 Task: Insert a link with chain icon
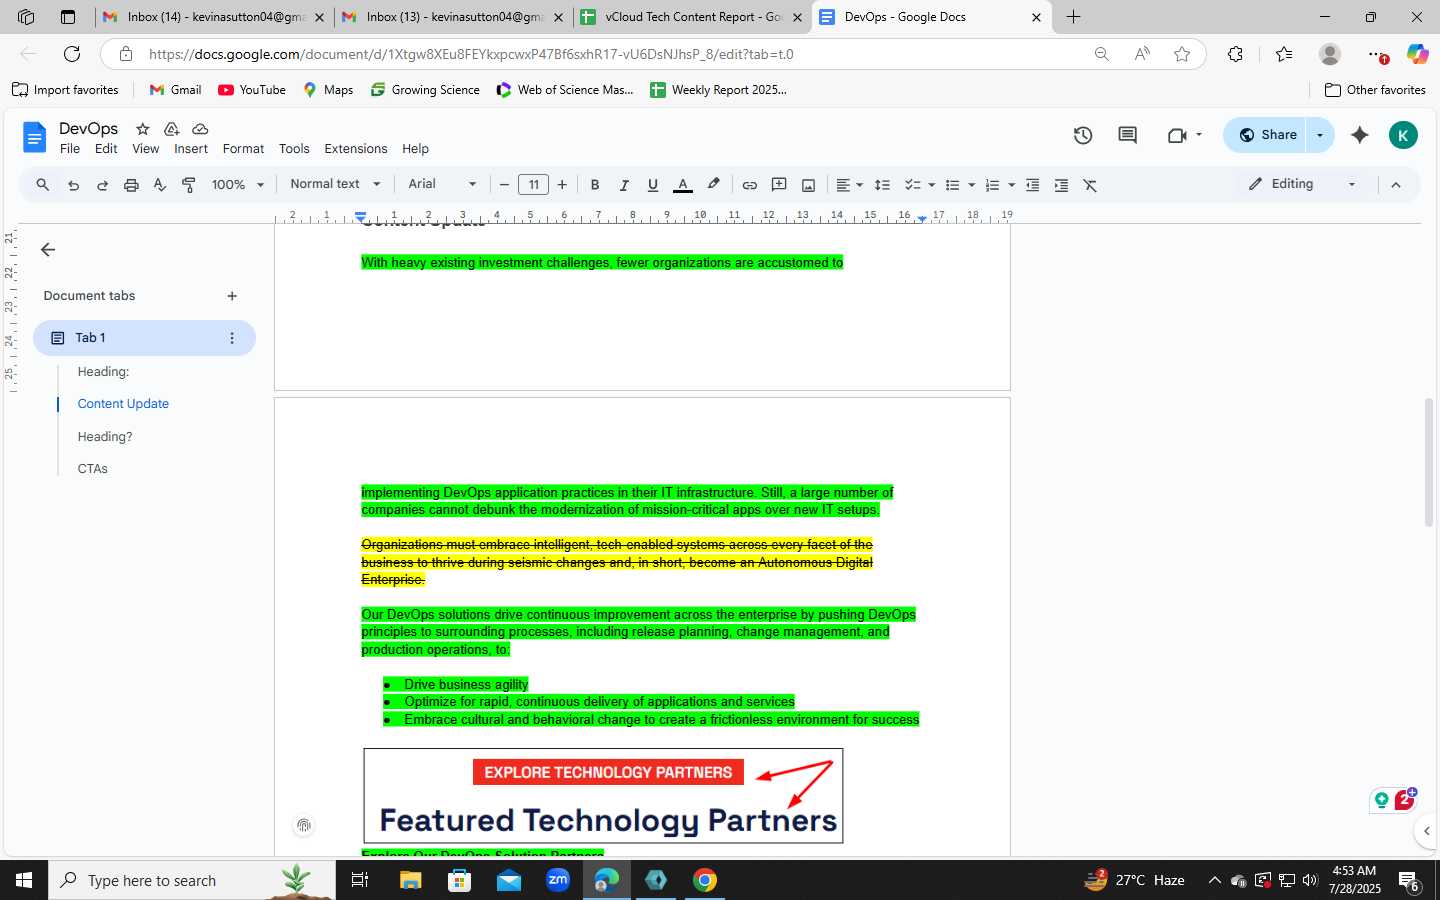(x=749, y=185)
